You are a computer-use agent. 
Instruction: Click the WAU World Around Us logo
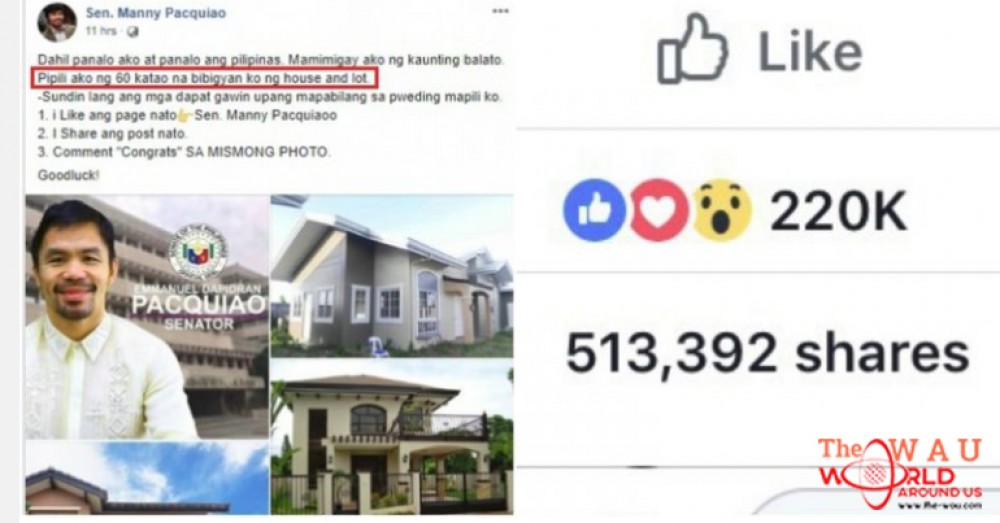click(x=899, y=473)
